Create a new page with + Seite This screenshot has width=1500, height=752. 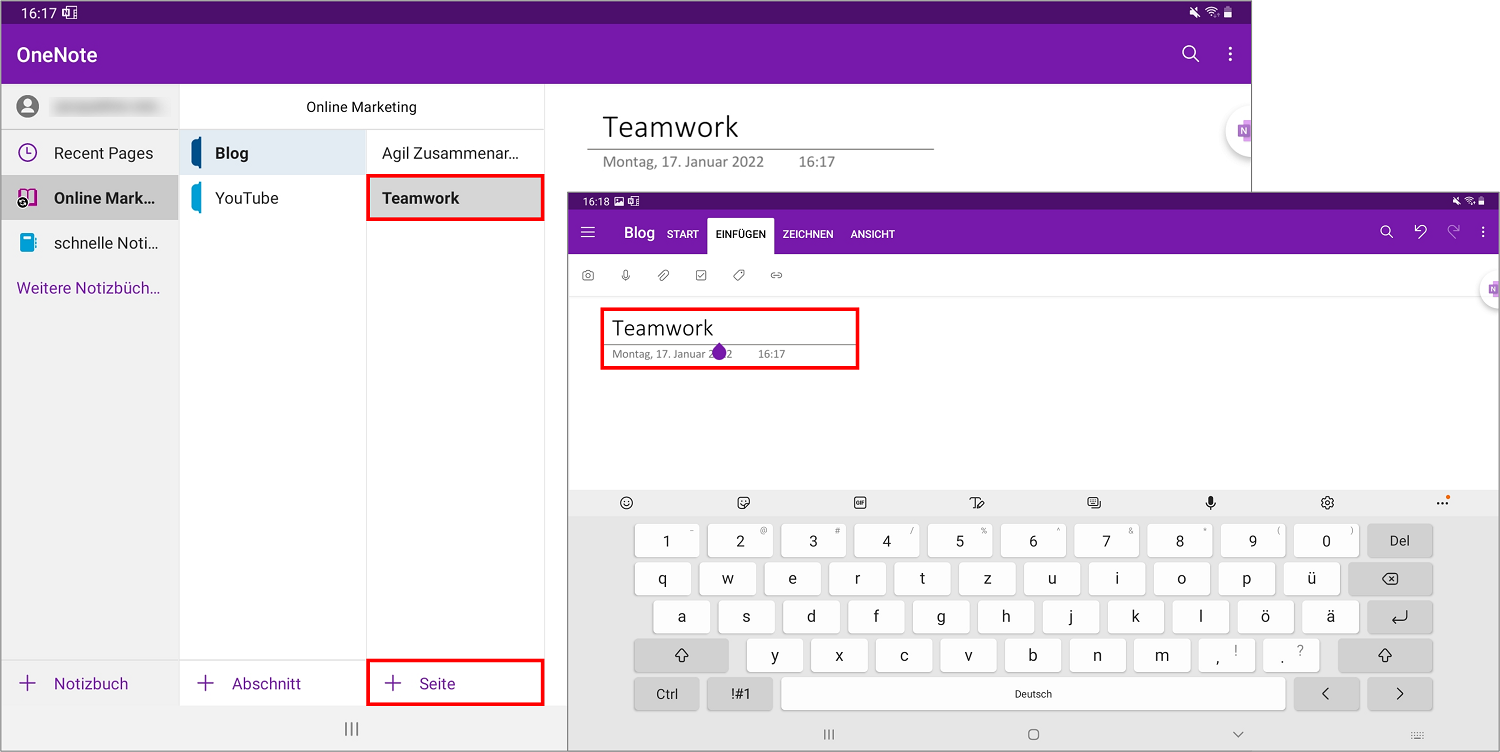(x=456, y=684)
